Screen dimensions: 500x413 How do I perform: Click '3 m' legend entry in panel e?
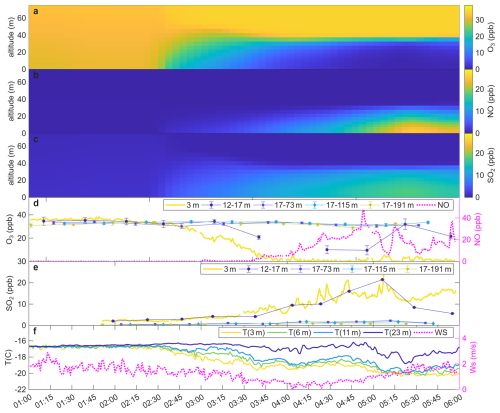tap(220, 269)
